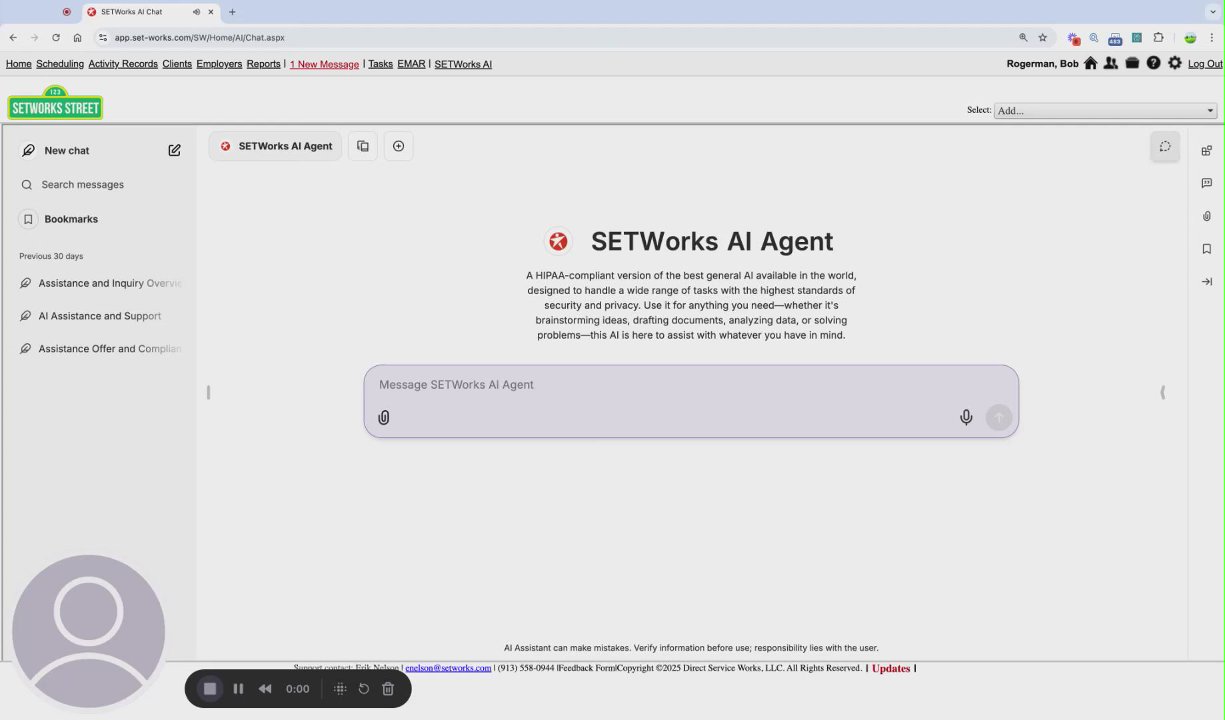This screenshot has height=720, width=1225.
Task: Open the tab search chevron in Chrome
Action: 1214,11
